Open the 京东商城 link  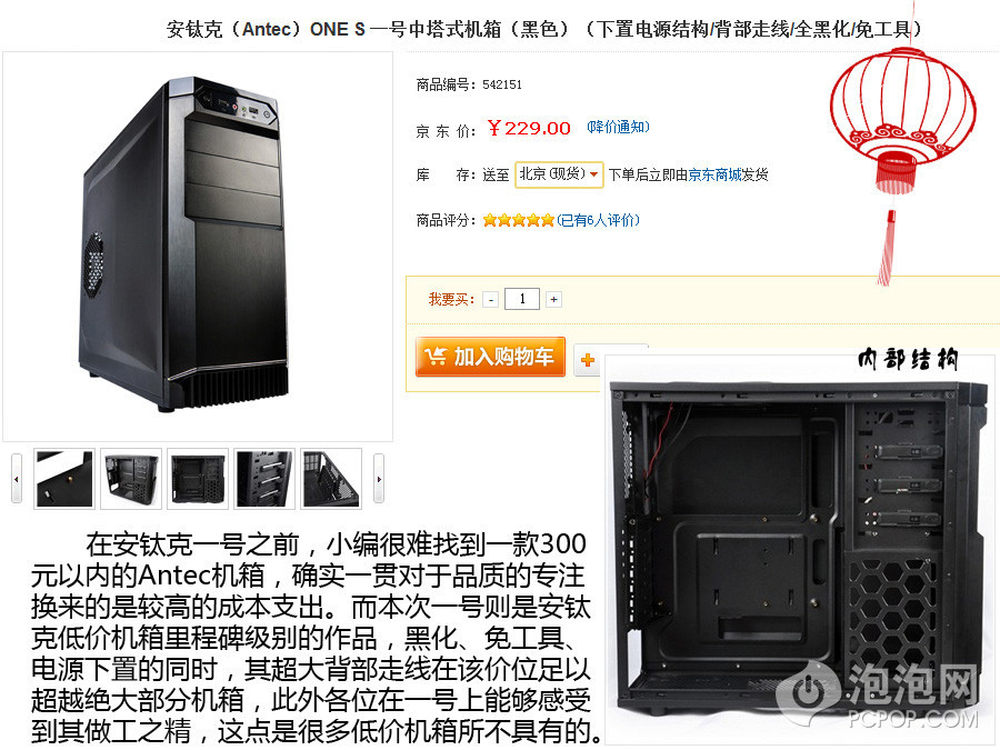pyautogui.click(x=715, y=174)
